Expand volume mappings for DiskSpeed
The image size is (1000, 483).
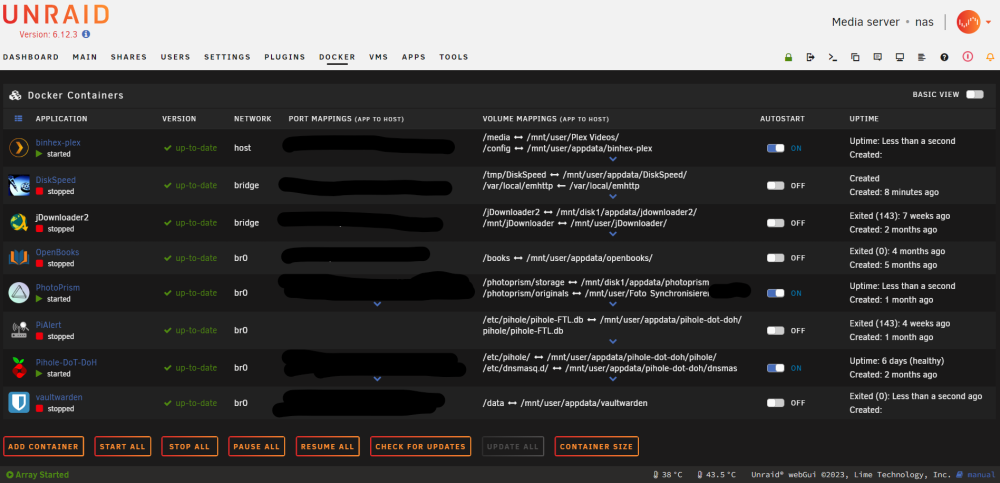(x=613, y=197)
